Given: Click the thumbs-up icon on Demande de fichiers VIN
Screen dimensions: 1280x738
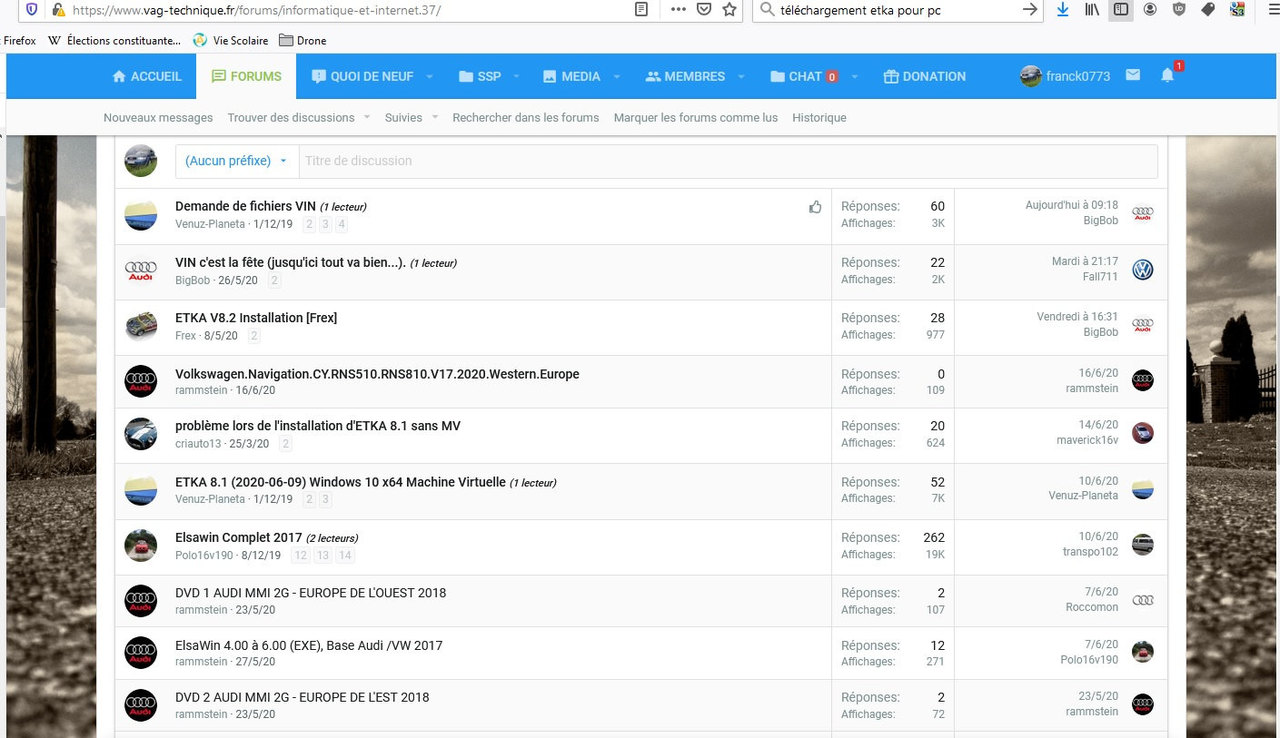Looking at the screenshot, I should coord(815,207).
